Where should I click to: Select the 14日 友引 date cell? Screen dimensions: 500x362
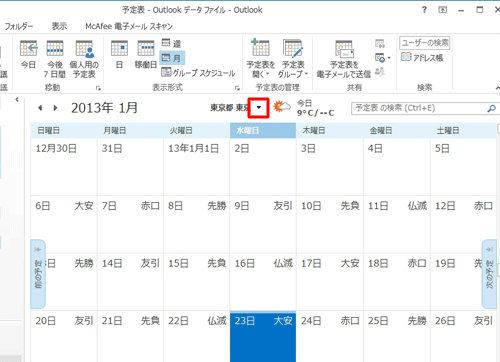coord(130,282)
